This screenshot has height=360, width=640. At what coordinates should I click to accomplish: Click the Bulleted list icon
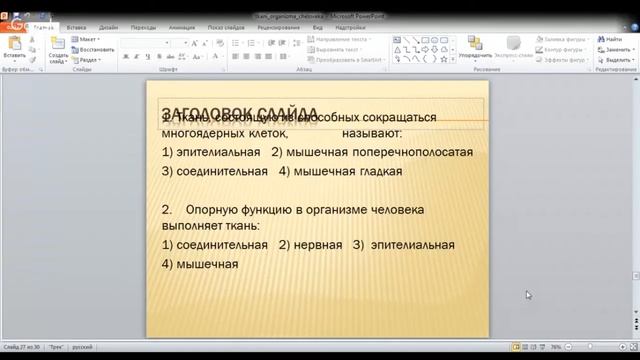pos(236,43)
